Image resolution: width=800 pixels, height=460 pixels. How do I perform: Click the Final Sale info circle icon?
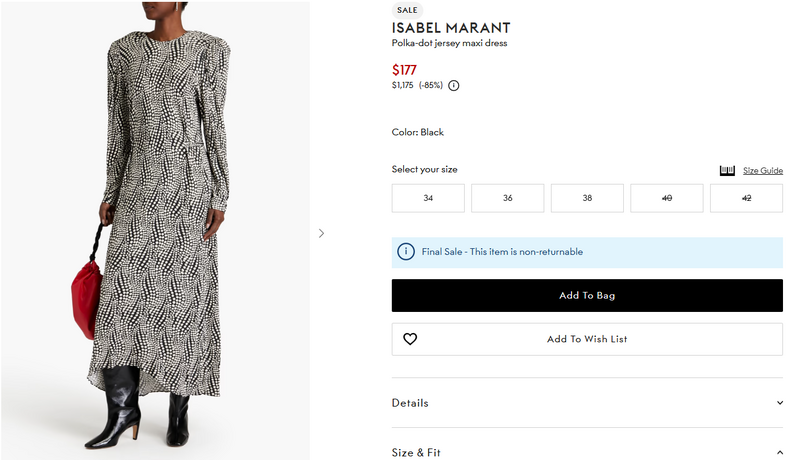(x=406, y=252)
